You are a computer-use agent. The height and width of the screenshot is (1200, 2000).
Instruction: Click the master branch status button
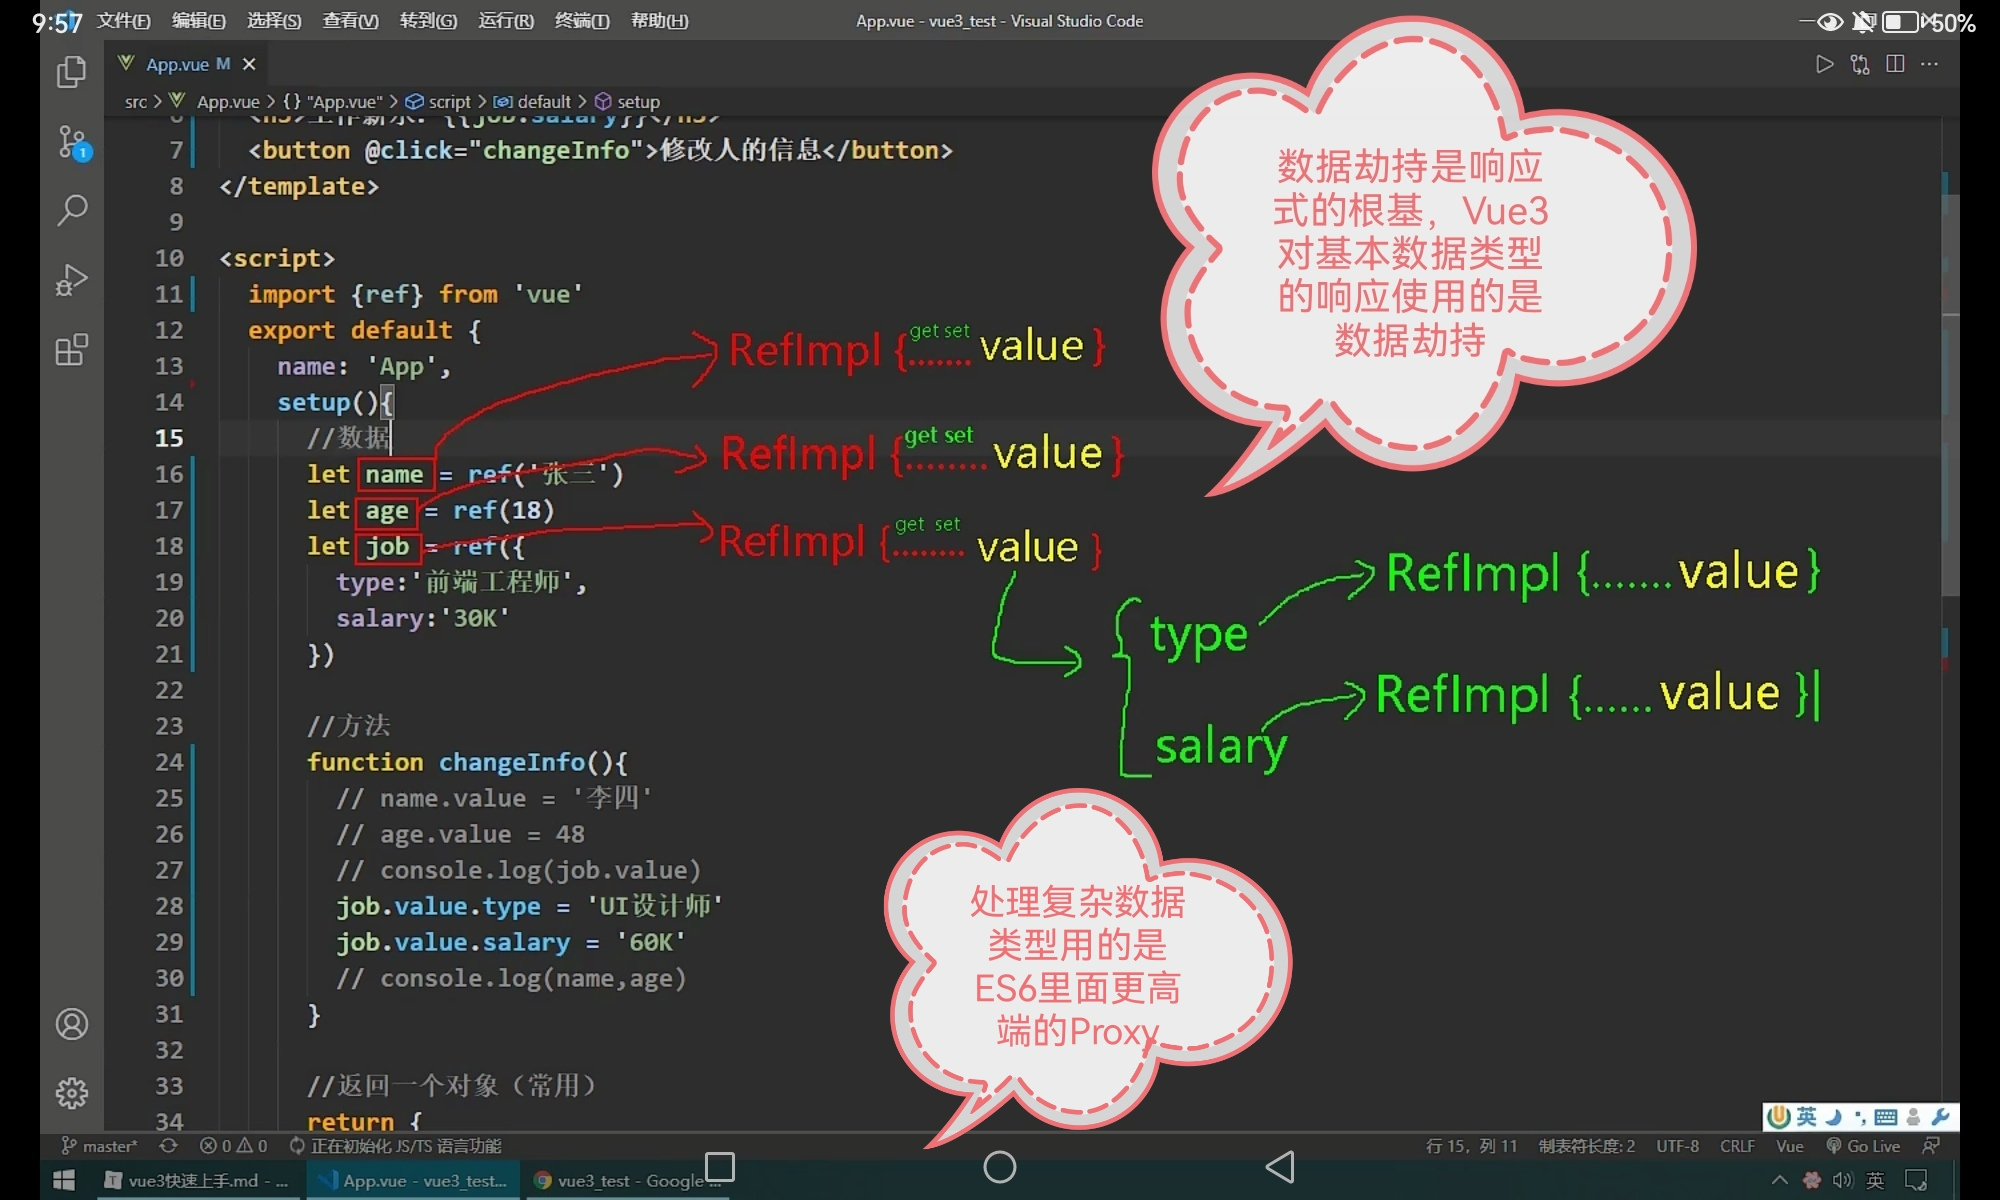[x=100, y=1146]
